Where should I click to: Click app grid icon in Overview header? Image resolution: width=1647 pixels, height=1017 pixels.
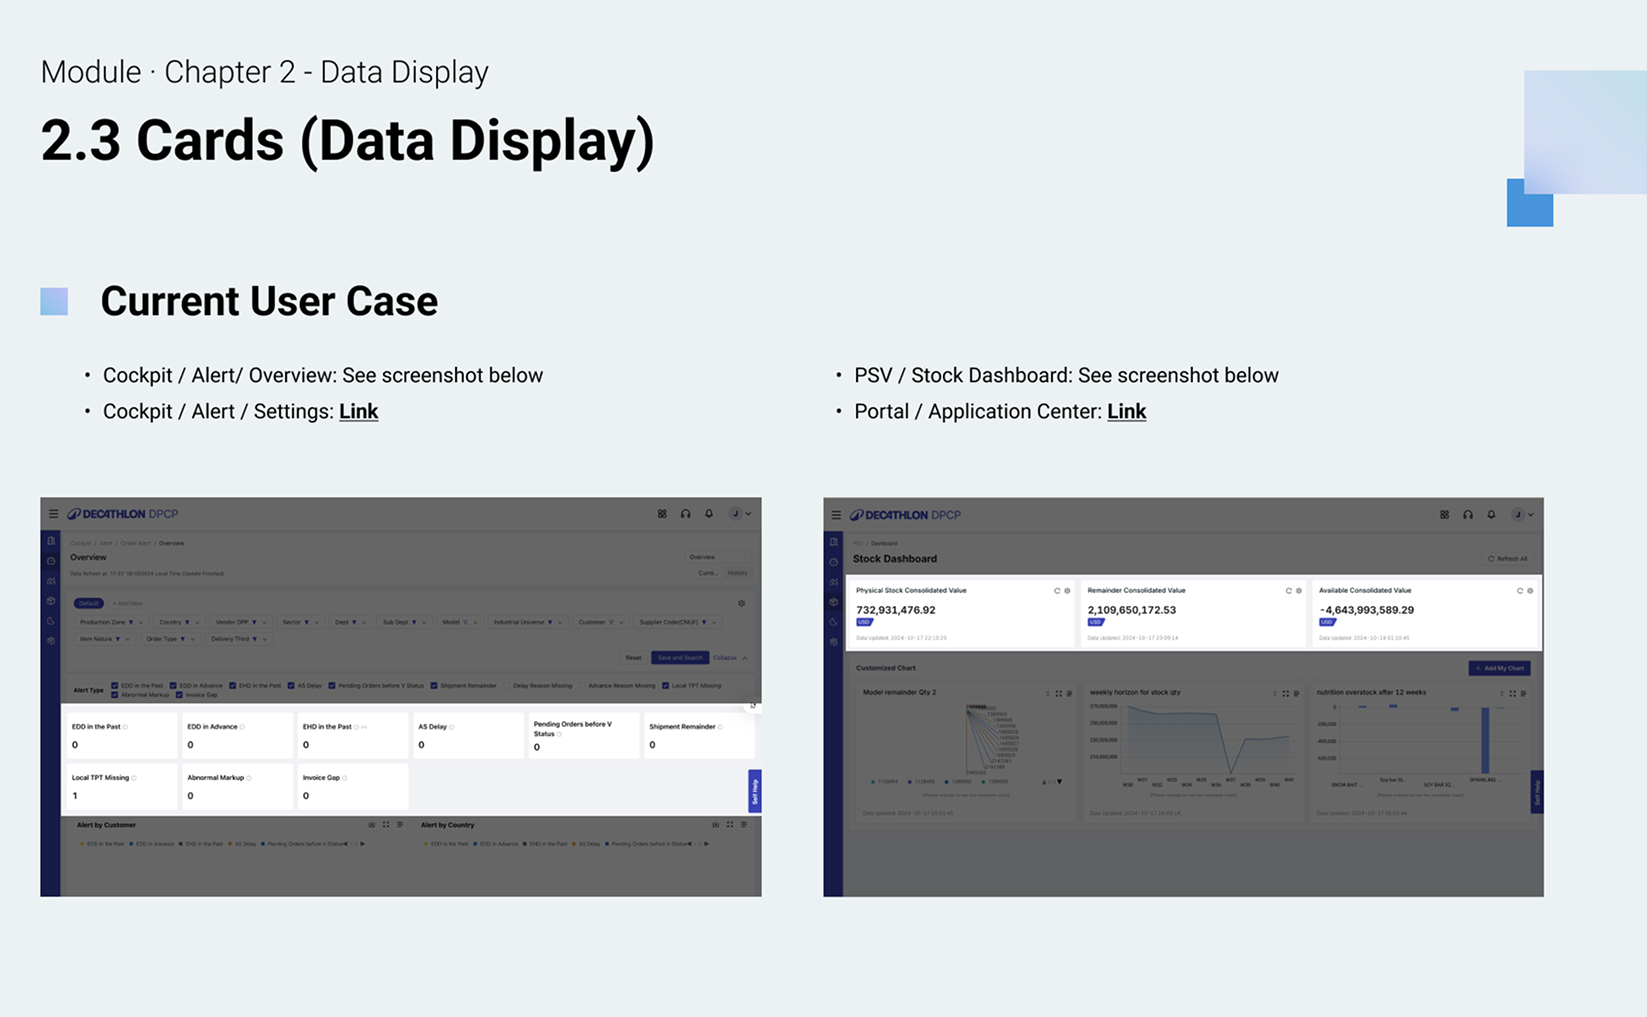[662, 514]
